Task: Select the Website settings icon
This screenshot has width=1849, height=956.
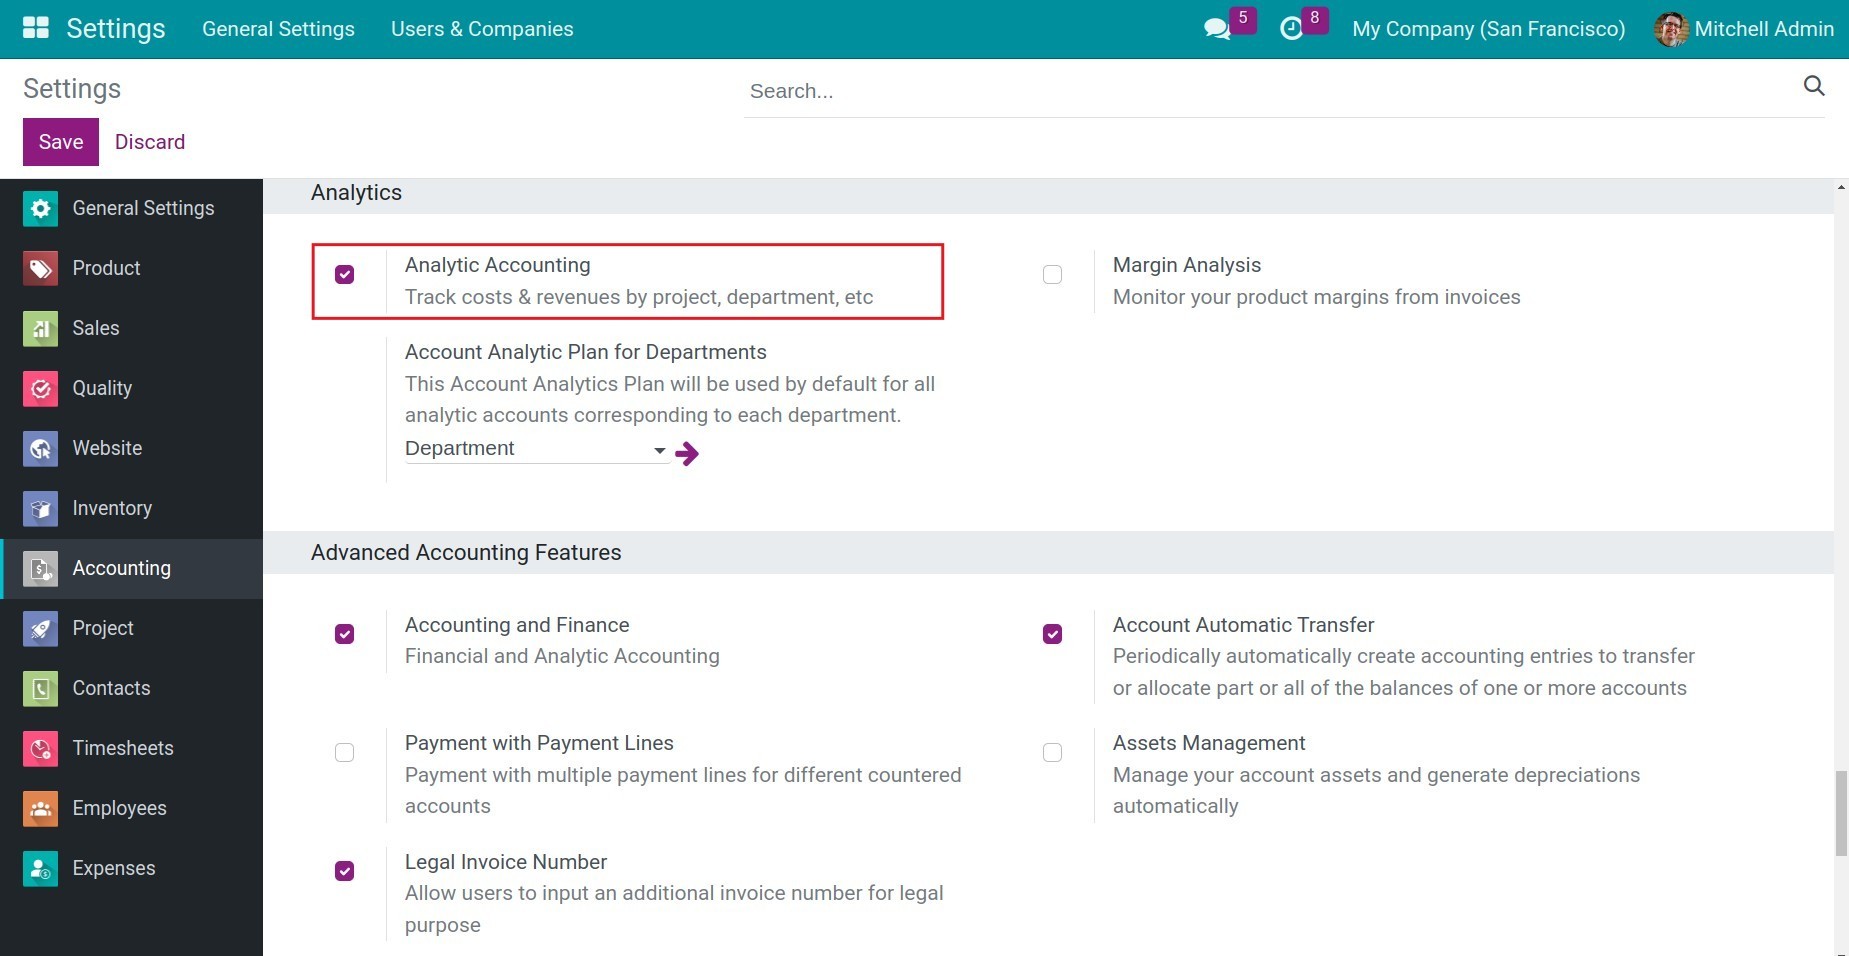Action: point(40,448)
